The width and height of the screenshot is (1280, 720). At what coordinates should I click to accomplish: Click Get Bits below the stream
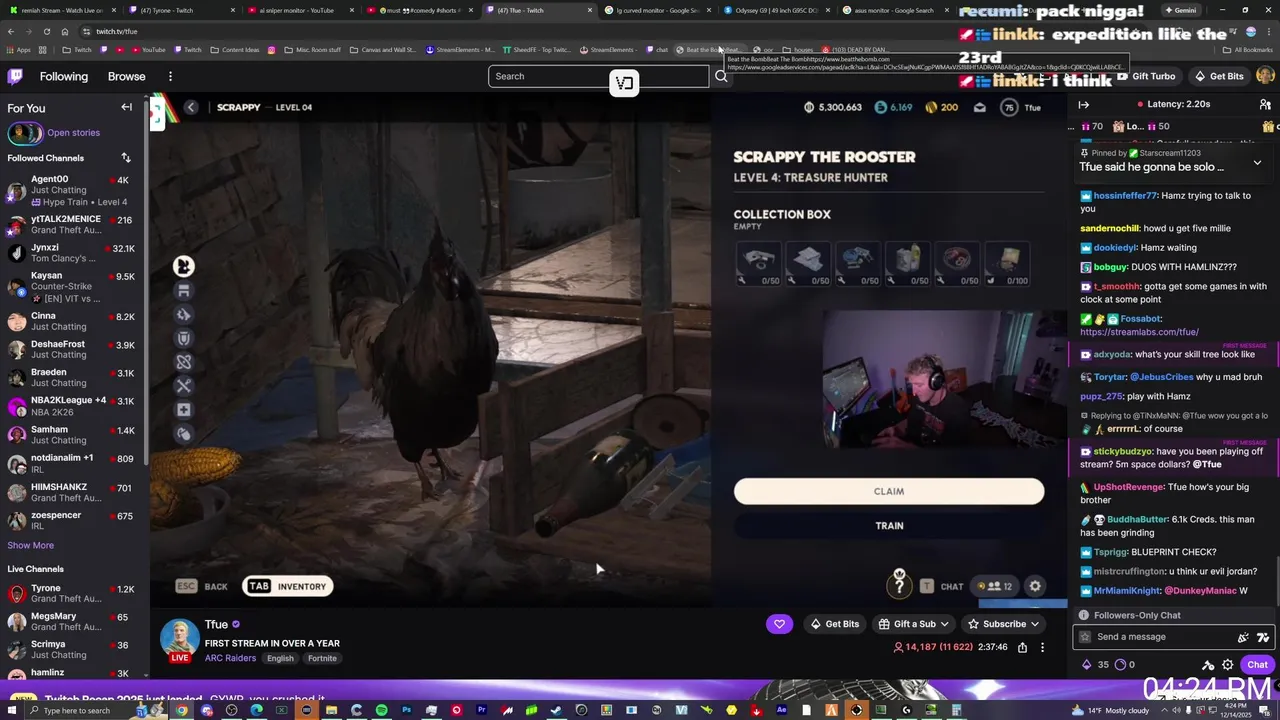(834, 624)
